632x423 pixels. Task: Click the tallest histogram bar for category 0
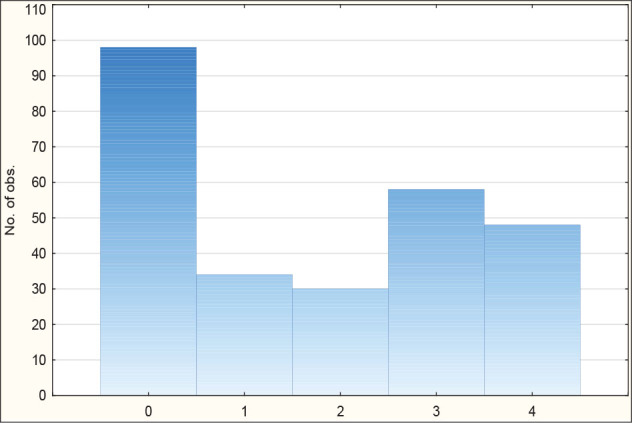click(x=148, y=220)
